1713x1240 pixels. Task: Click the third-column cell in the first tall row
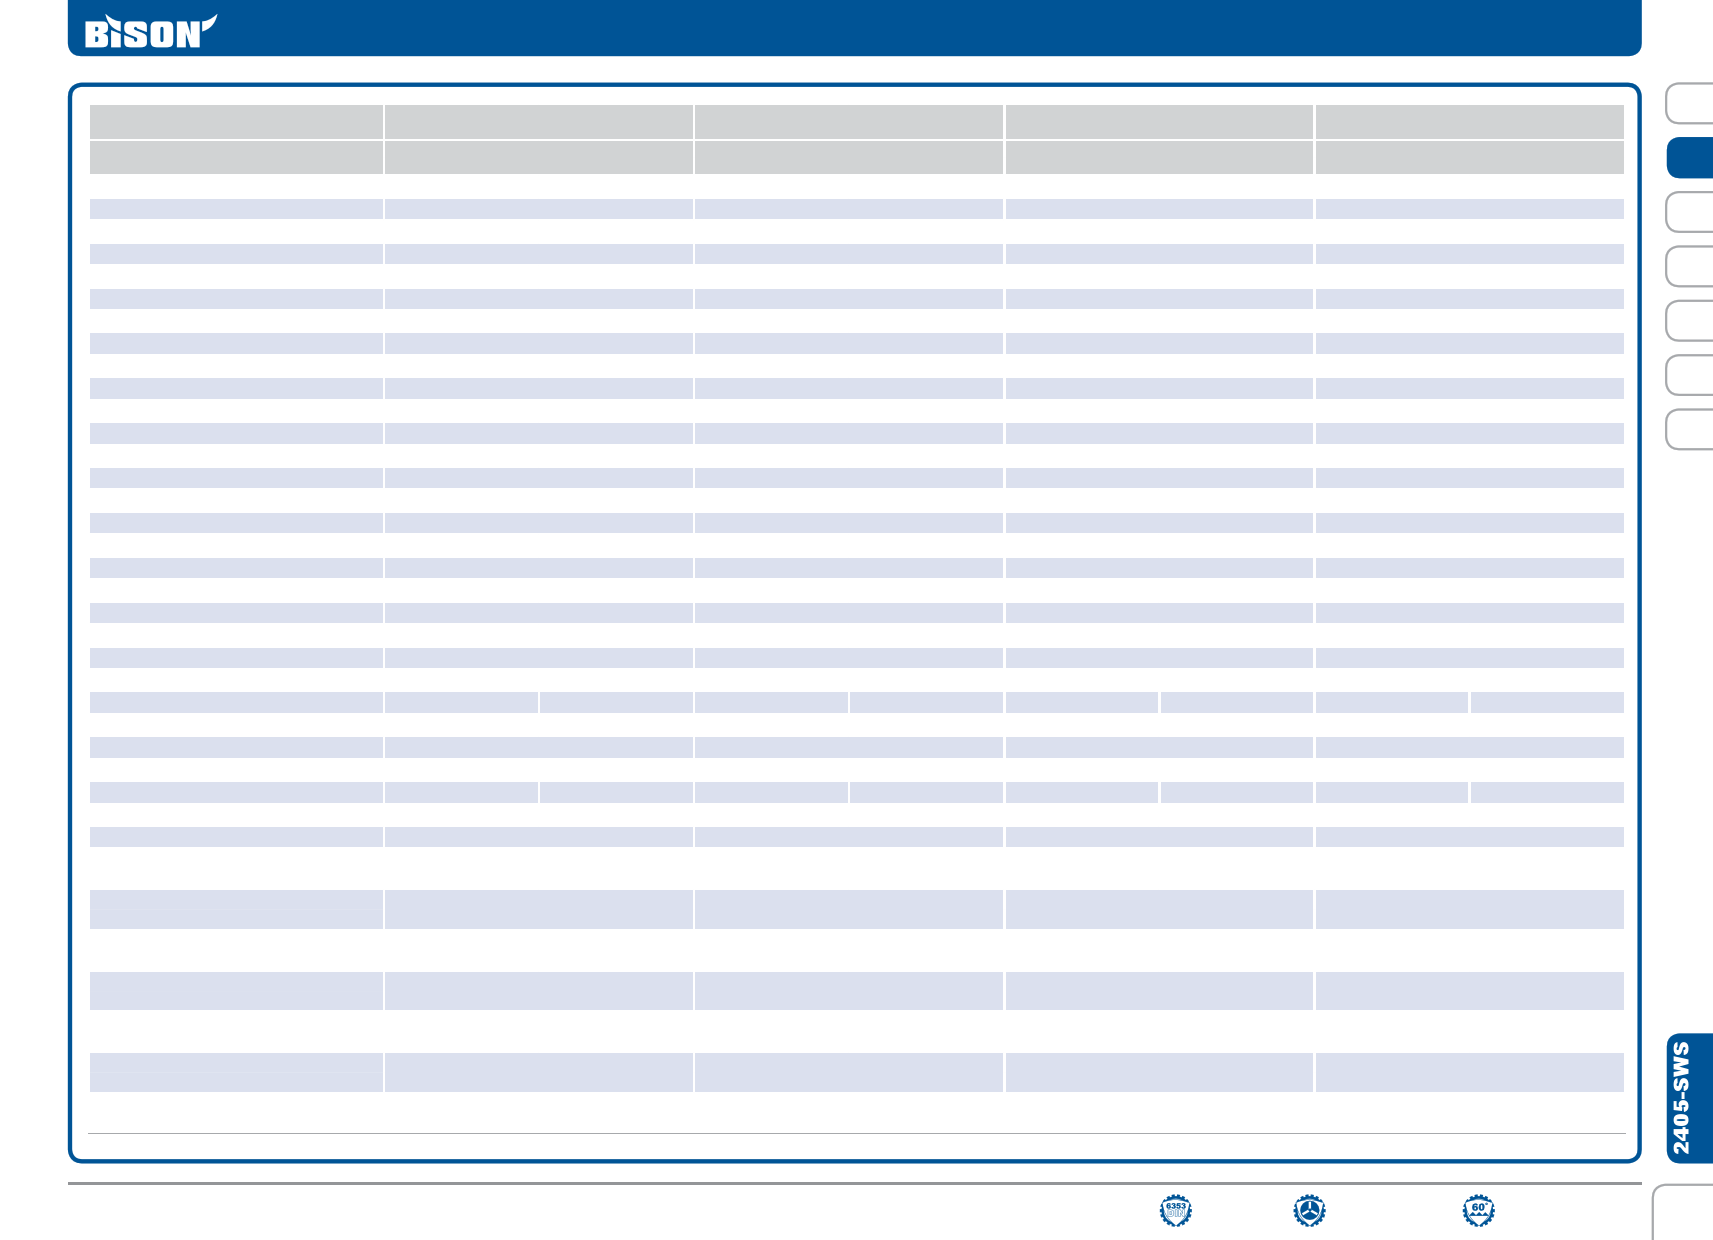tap(848, 909)
